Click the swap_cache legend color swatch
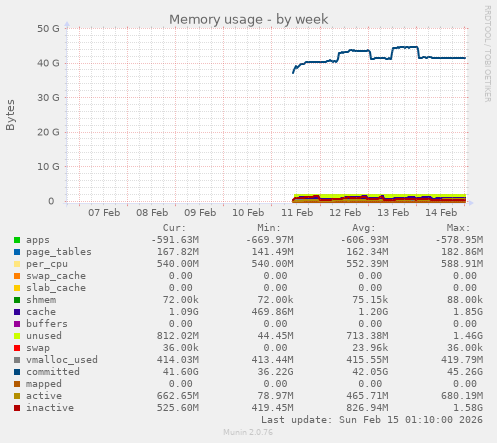The width and height of the screenshot is (497, 443). [17, 276]
